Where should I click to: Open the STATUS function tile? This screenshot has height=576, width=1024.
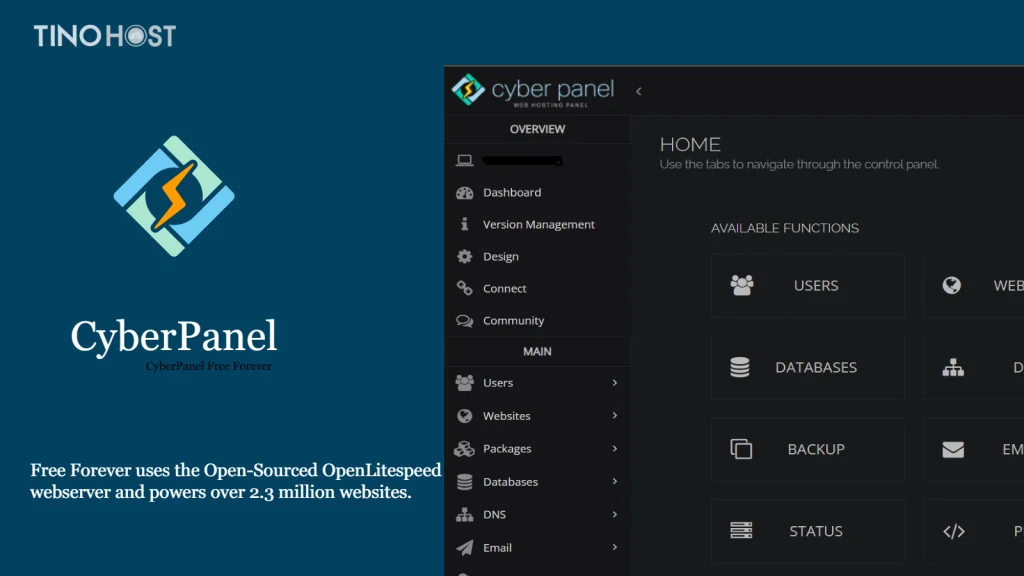[x=808, y=531]
